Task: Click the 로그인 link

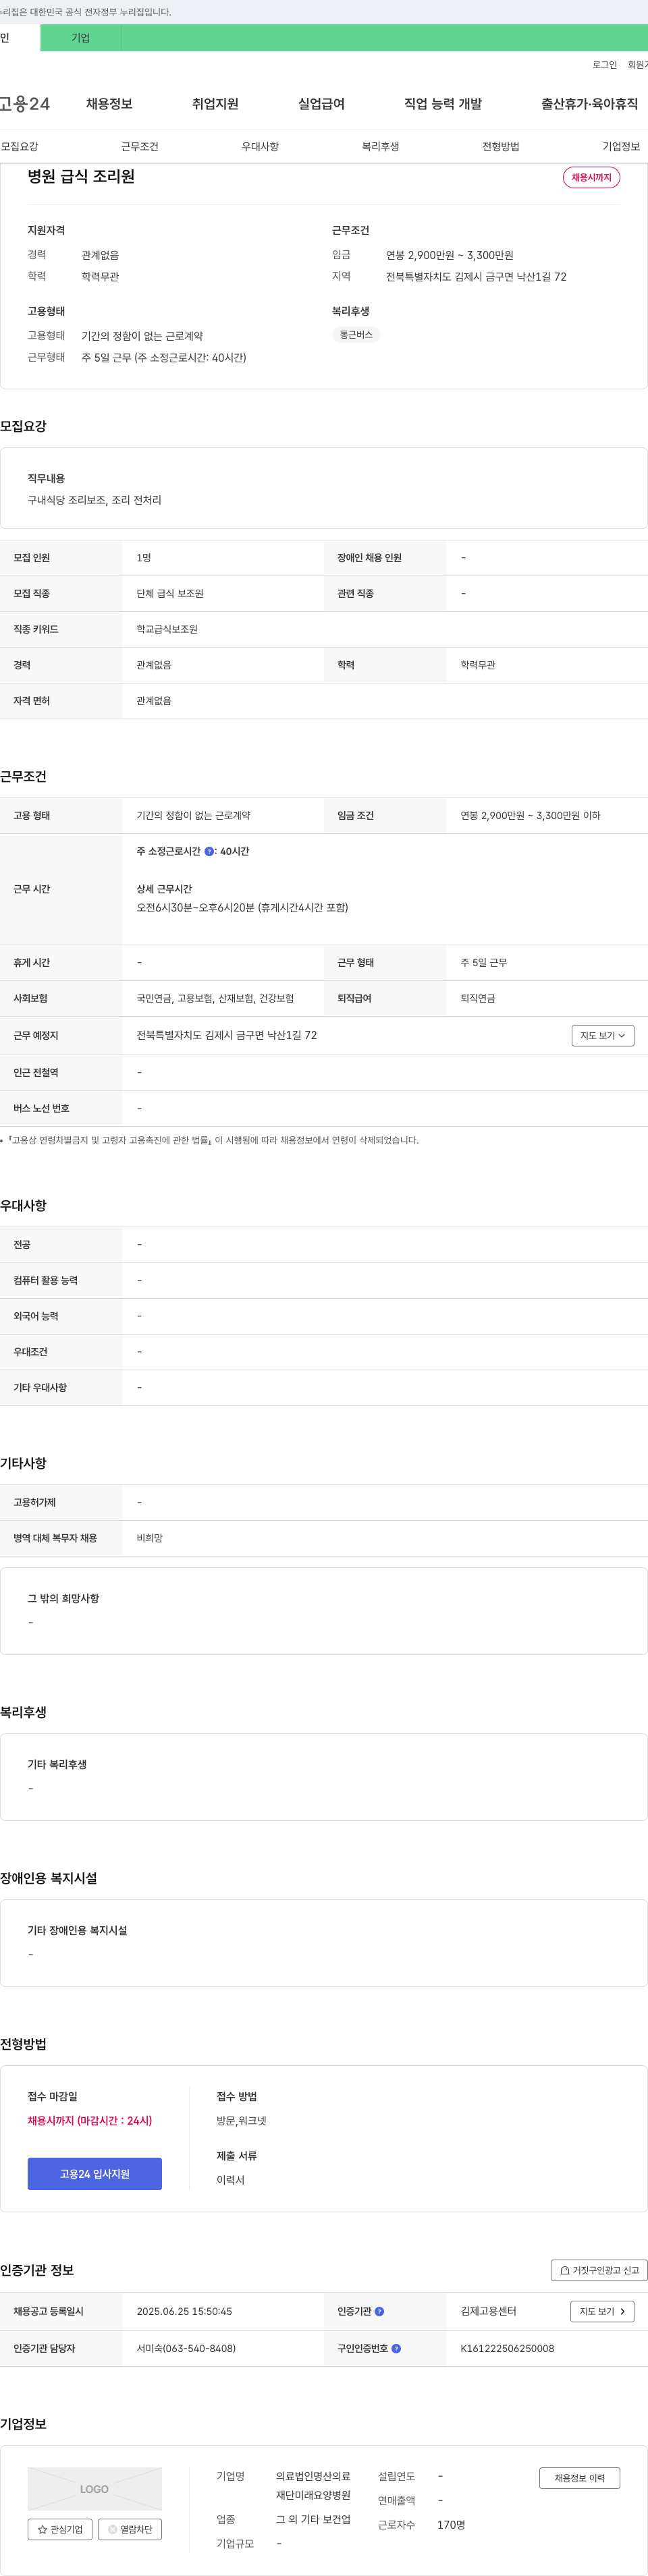Action: [604, 65]
